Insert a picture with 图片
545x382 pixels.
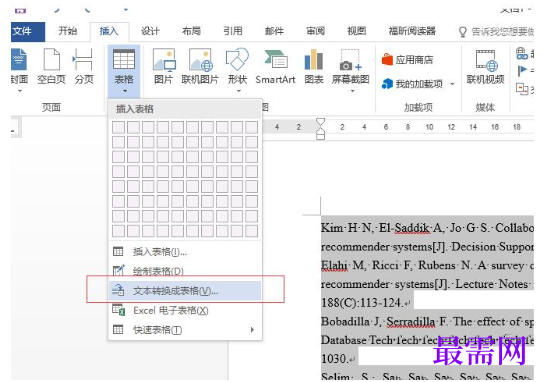pyautogui.click(x=164, y=67)
